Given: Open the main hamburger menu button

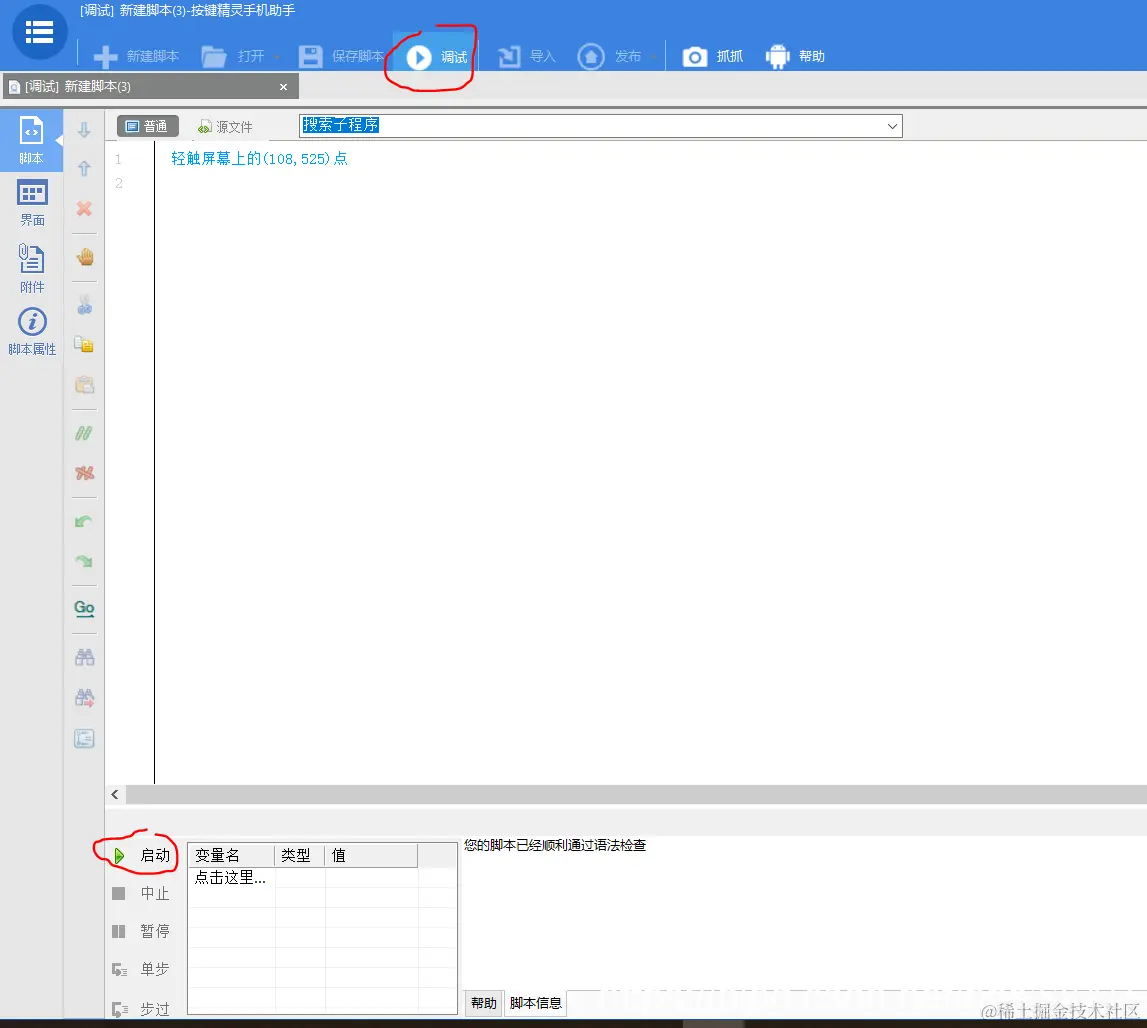Looking at the screenshot, I should [40, 32].
